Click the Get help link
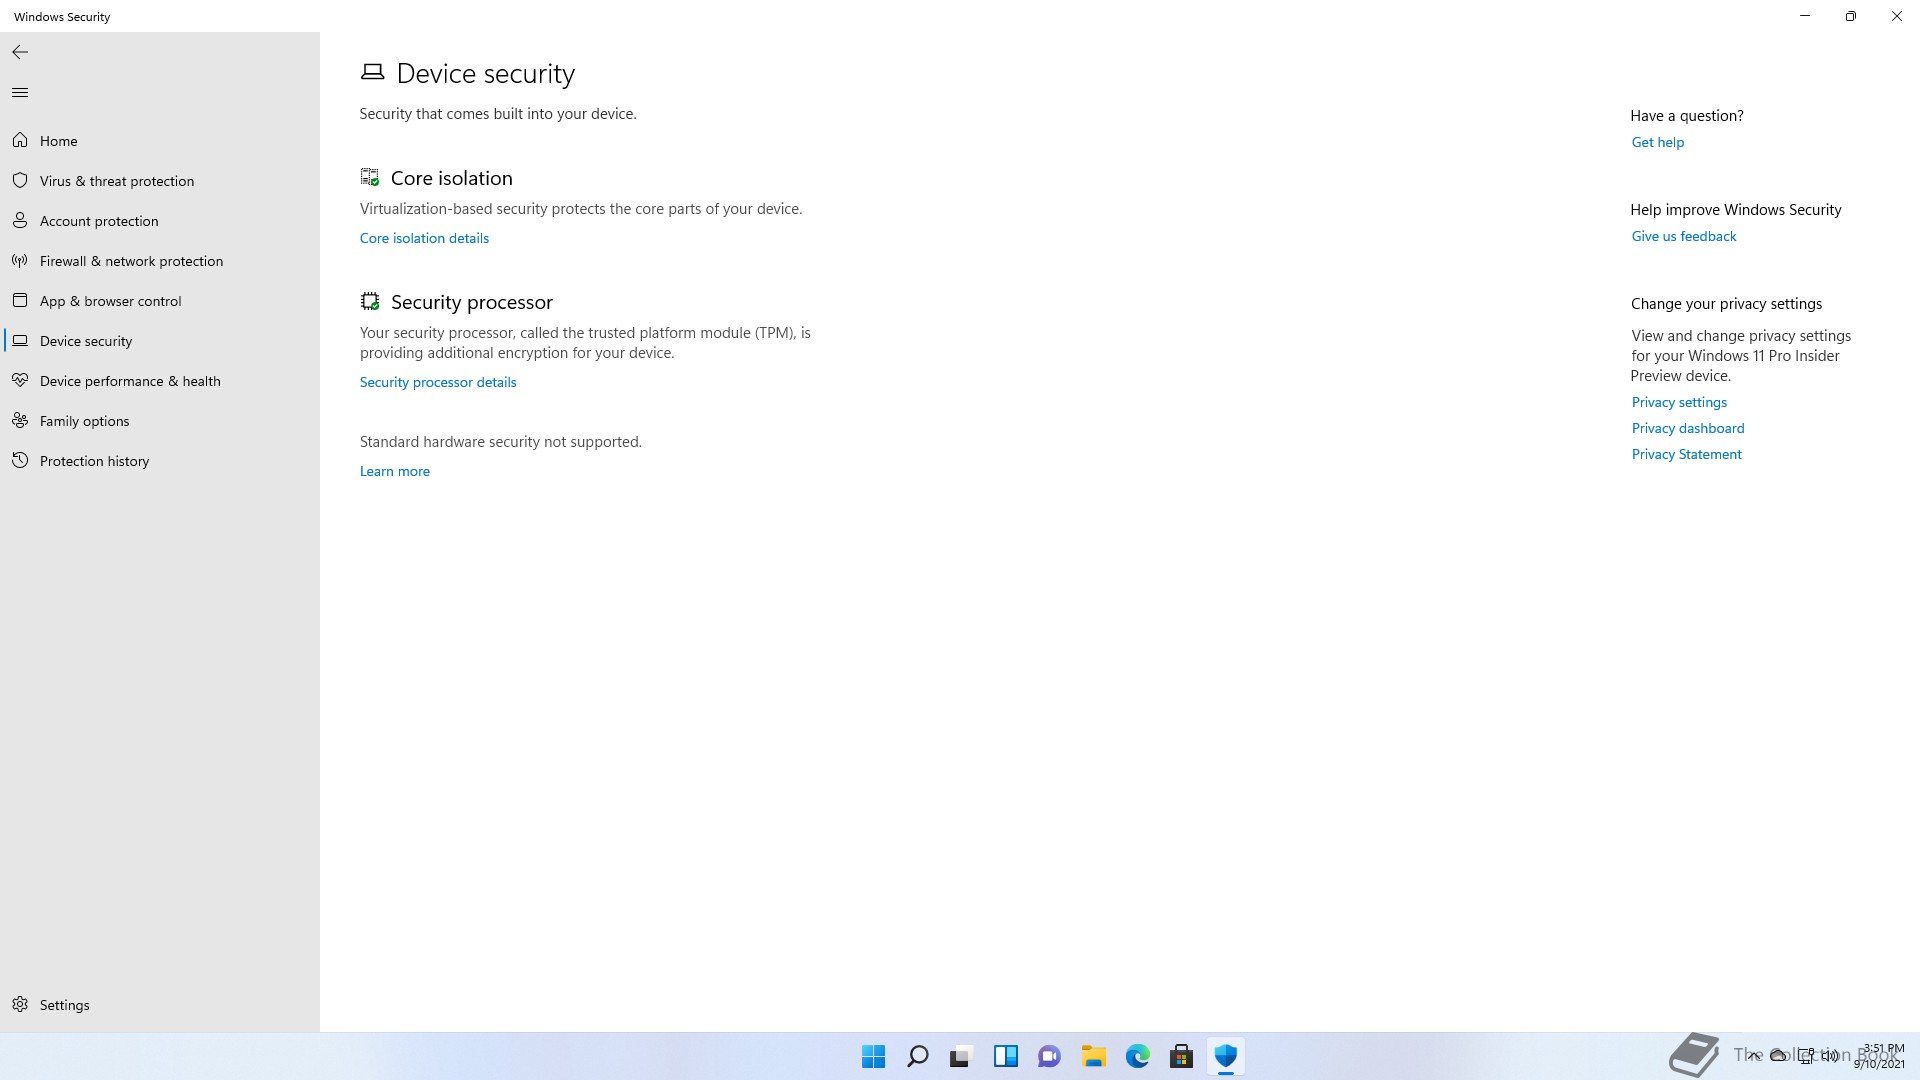 click(1658, 142)
